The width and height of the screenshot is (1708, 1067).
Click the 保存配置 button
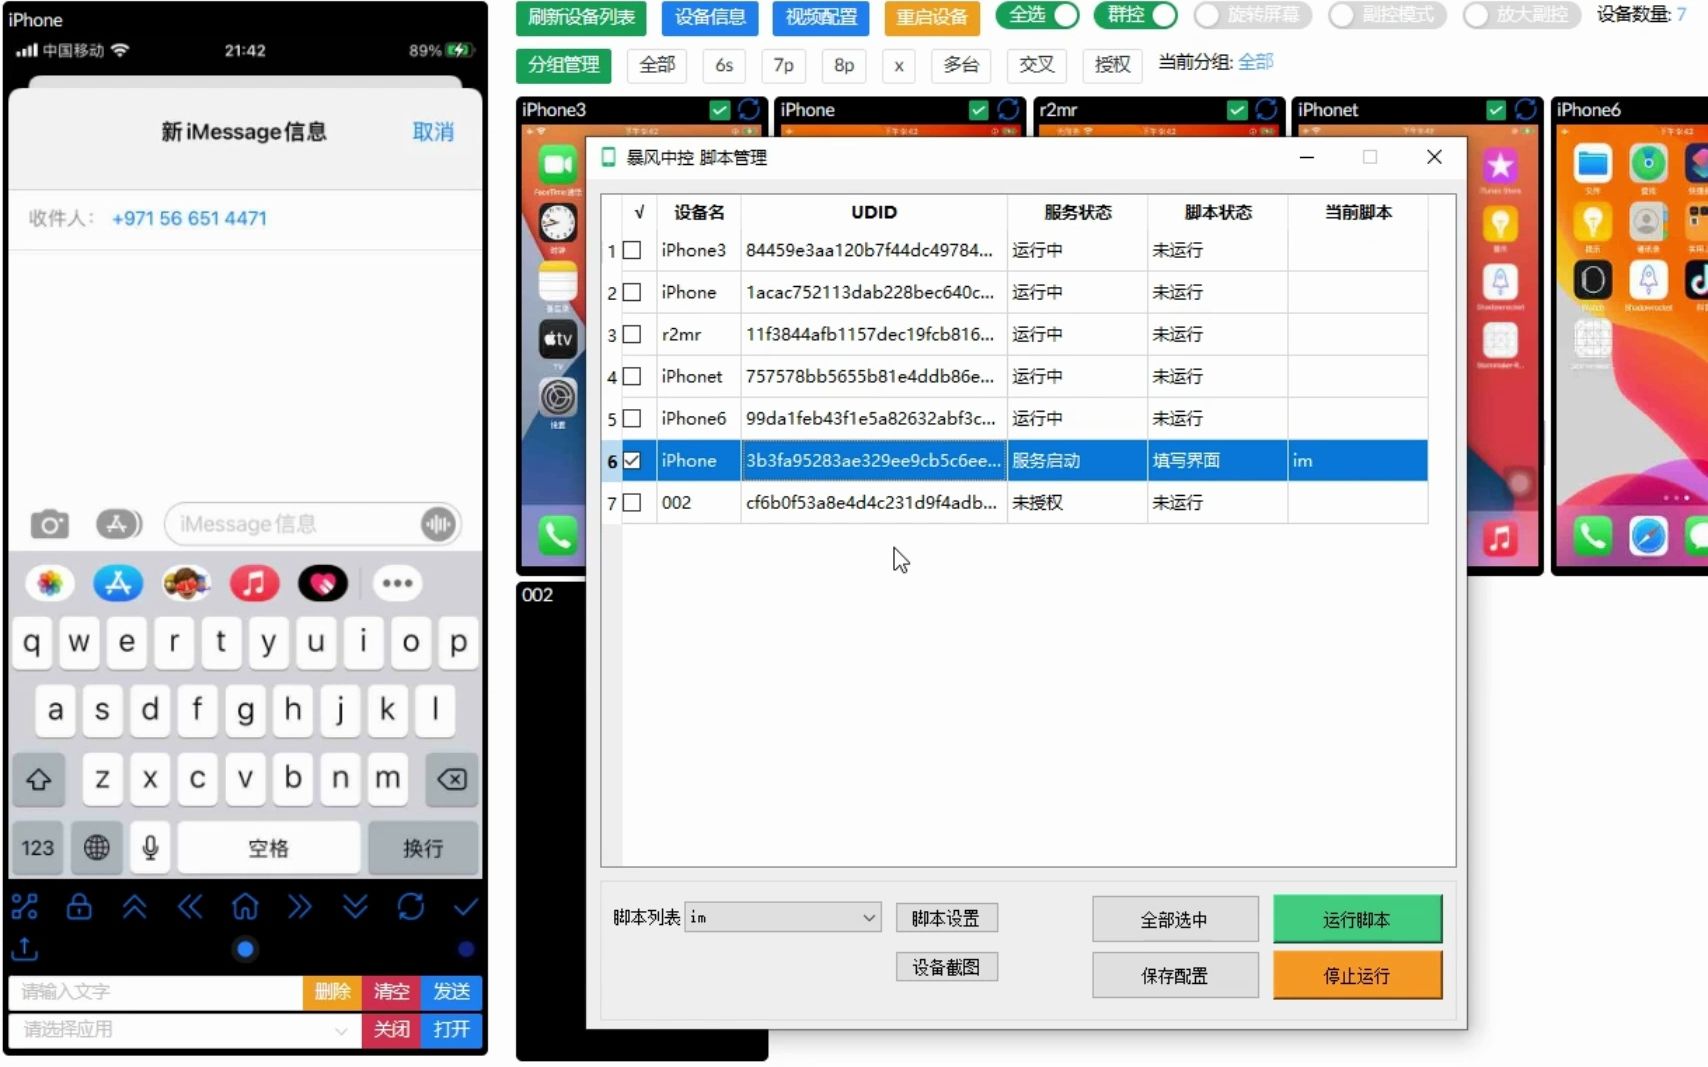[1175, 975]
